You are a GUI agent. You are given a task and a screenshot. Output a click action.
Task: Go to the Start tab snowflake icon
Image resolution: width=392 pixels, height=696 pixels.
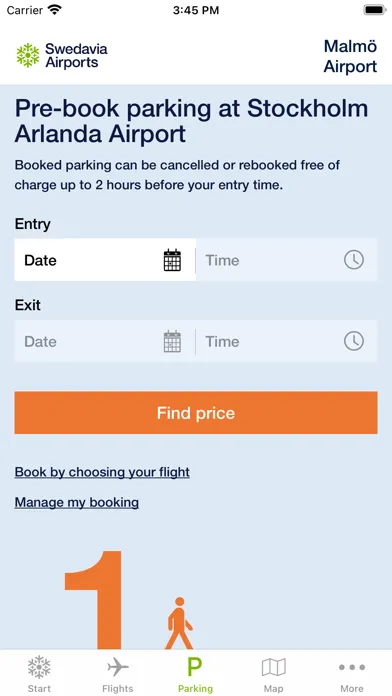coord(39,667)
